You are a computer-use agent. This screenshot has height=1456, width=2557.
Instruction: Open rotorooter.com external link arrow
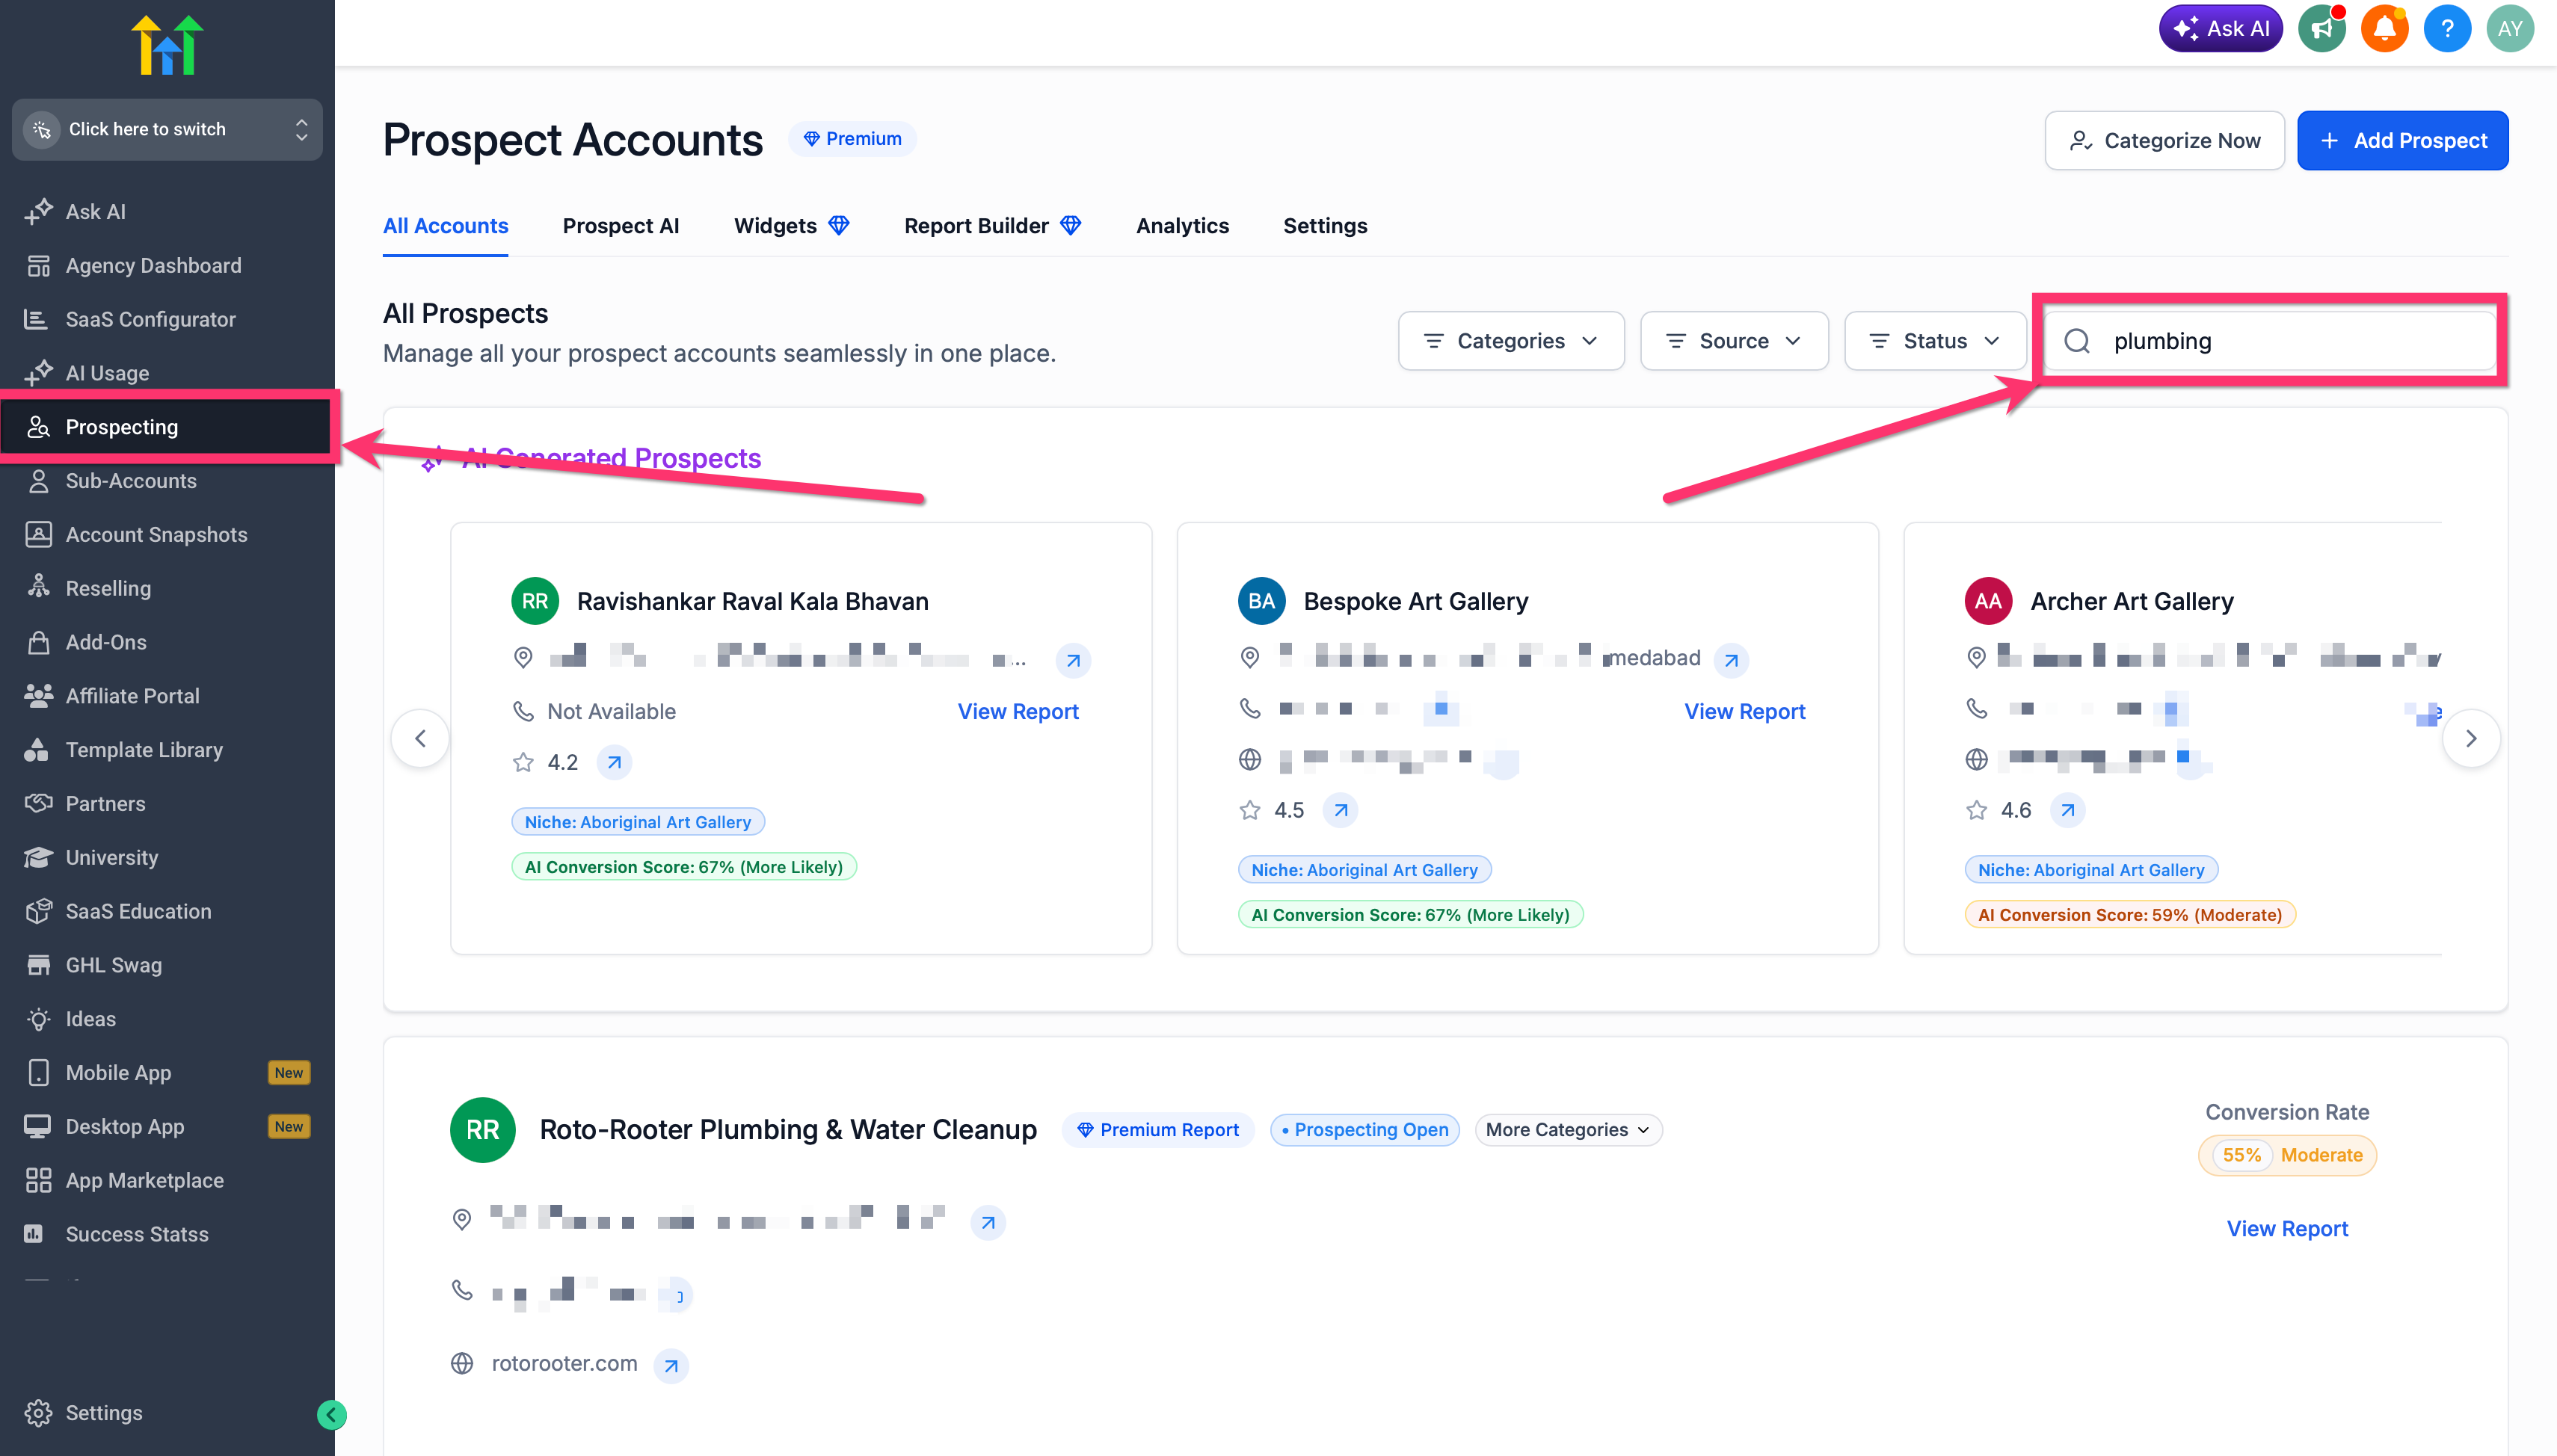pos(671,1365)
